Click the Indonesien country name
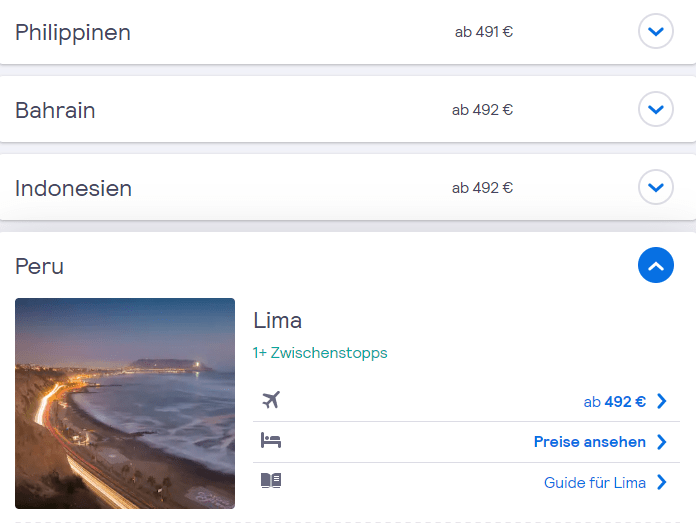The image size is (696, 523). [x=73, y=188]
